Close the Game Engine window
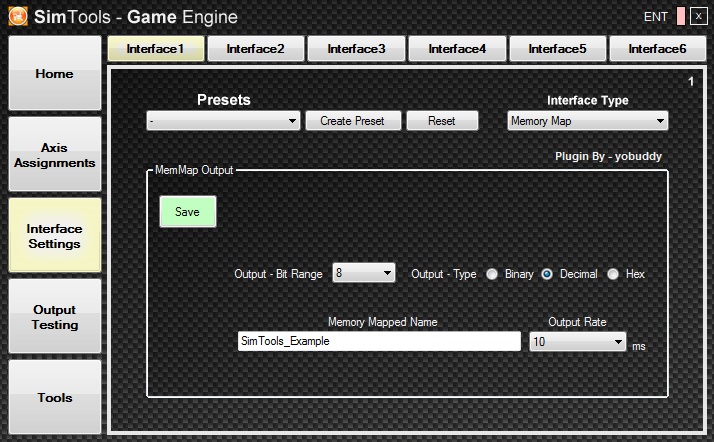The width and height of the screenshot is (714, 442). pyautogui.click(x=697, y=16)
